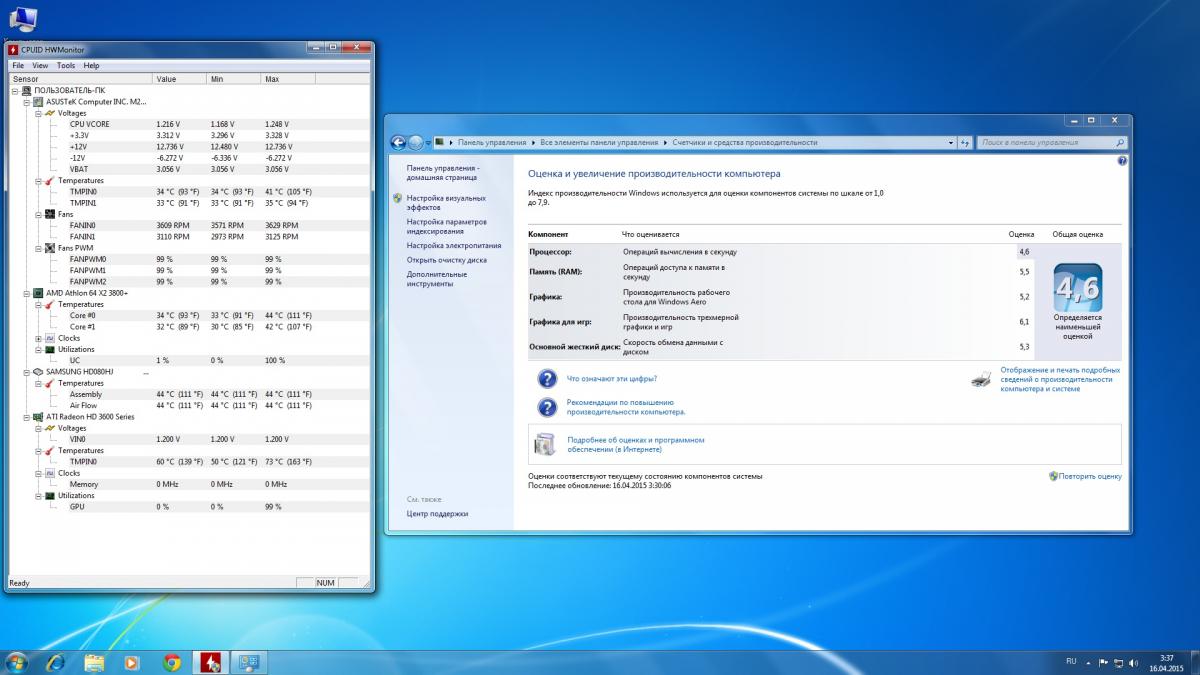The image size is (1200, 675).
Task: Open Windows Explorer from the taskbar
Action: (x=94, y=661)
